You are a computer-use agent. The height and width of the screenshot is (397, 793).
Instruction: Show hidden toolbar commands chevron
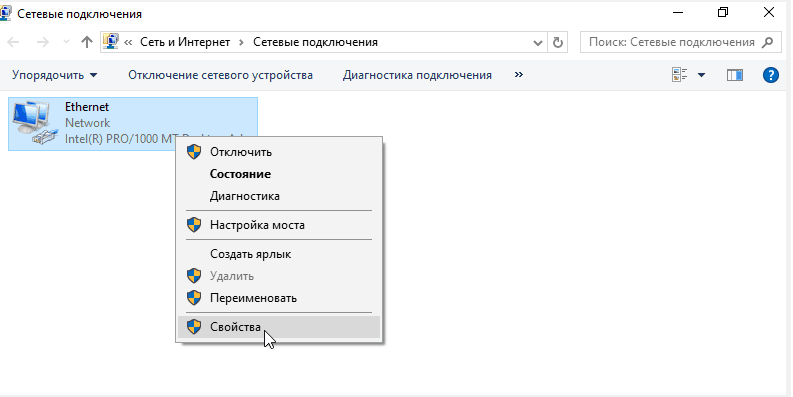pyautogui.click(x=518, y=75)
